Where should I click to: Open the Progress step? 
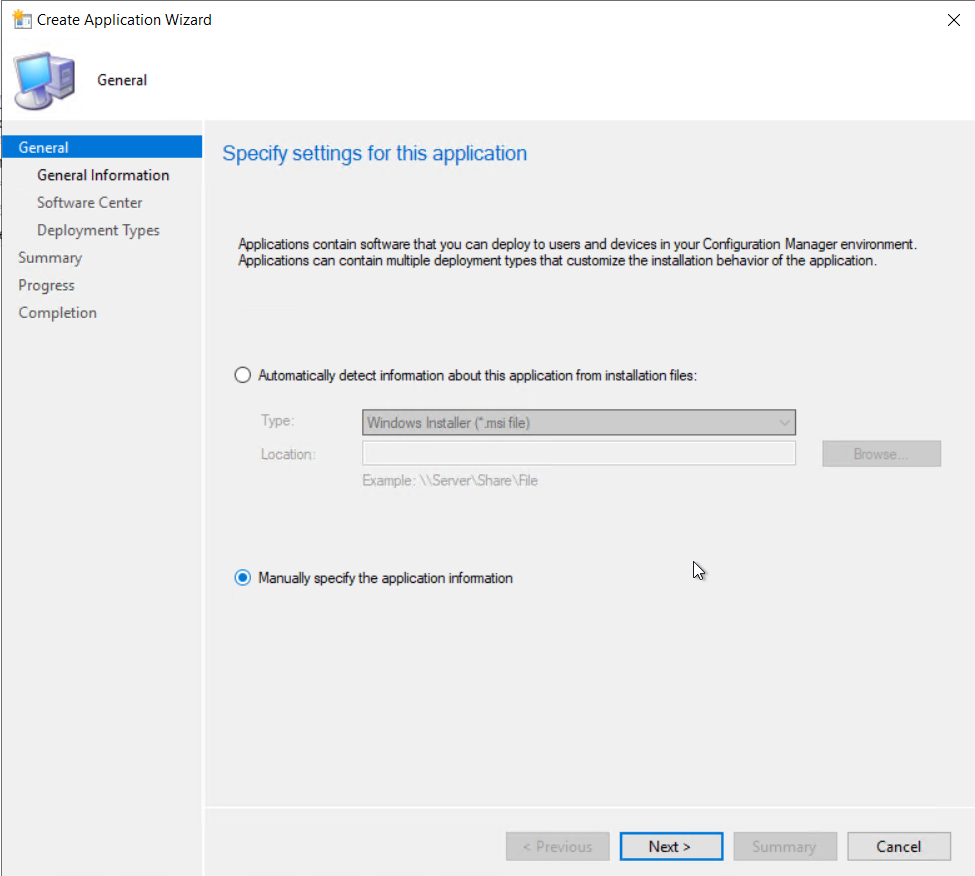click(46, 285)
